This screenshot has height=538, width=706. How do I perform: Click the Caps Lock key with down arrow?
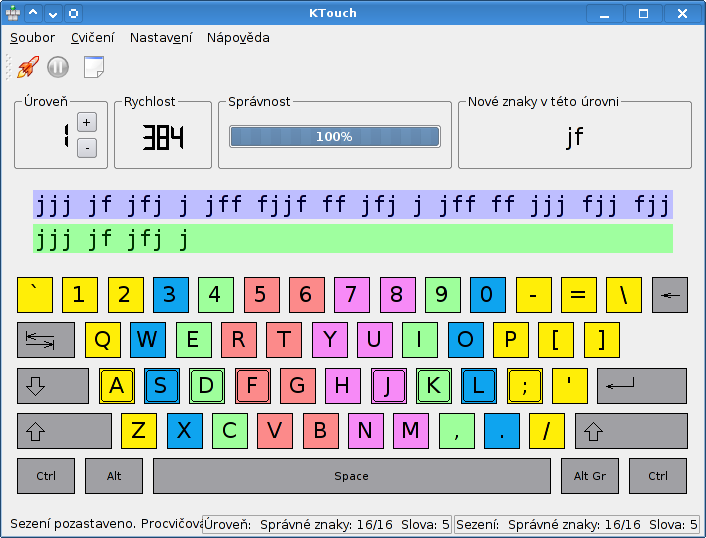(53, 386)
